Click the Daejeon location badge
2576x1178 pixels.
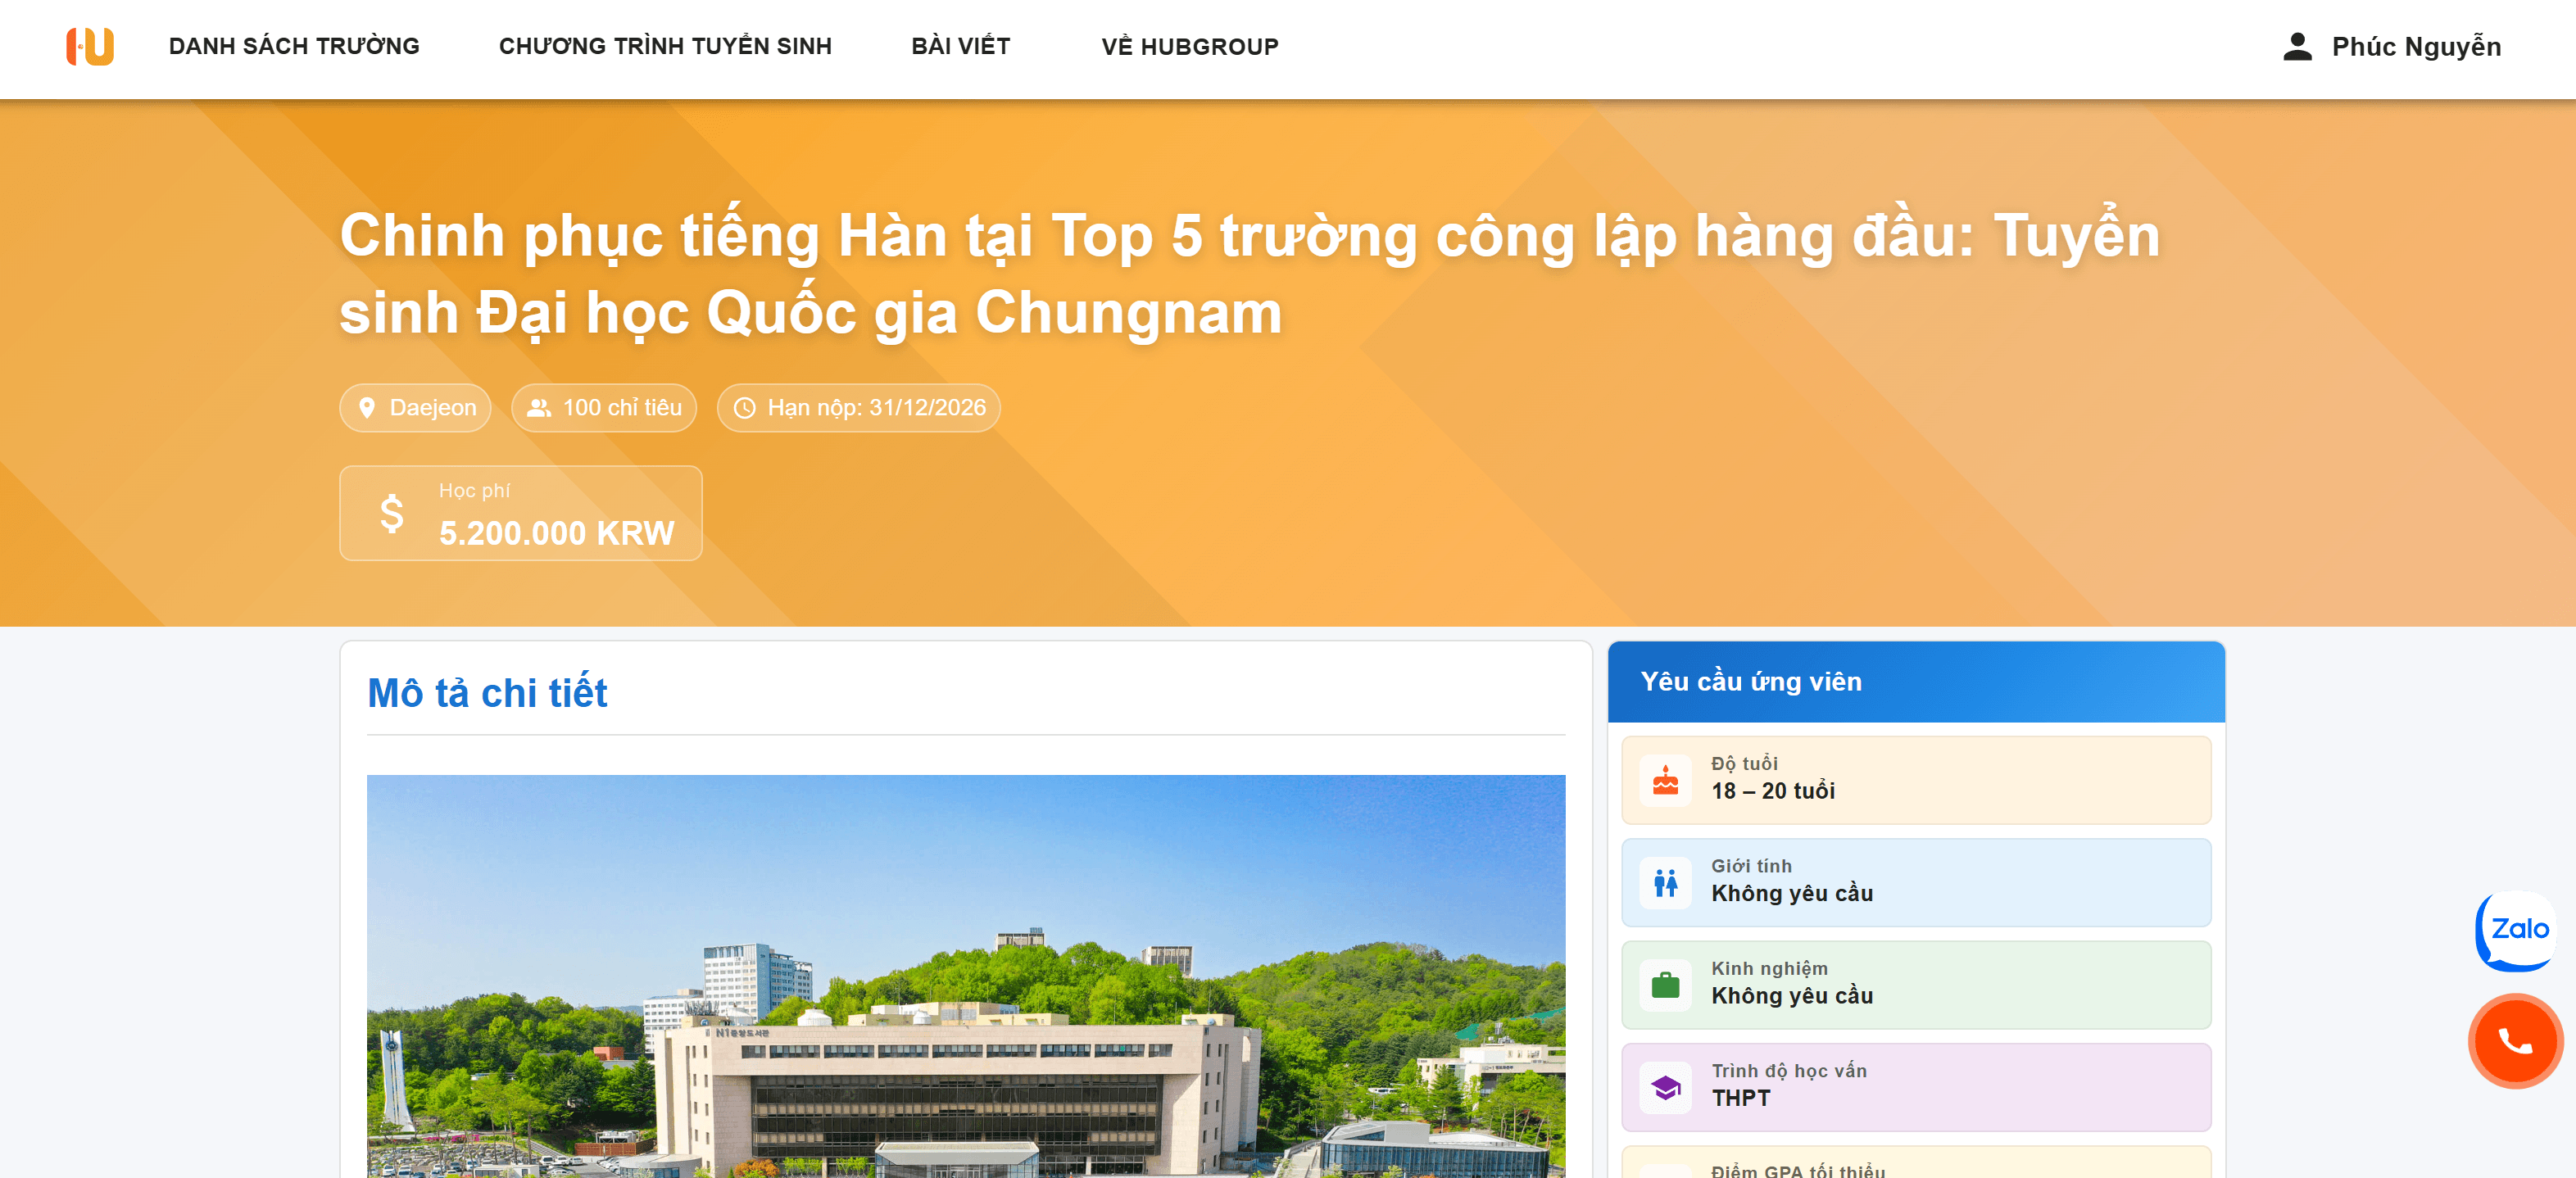coord(415,407)
